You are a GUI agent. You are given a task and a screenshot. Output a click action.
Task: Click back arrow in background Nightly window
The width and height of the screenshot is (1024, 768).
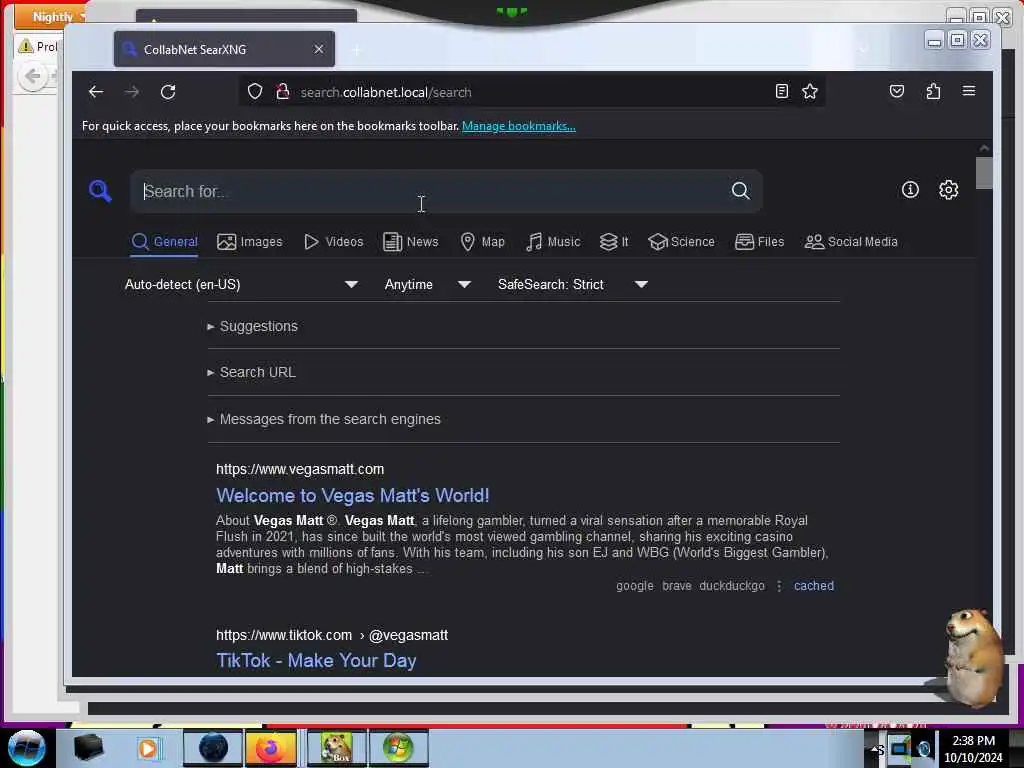[x=33, y=77]
